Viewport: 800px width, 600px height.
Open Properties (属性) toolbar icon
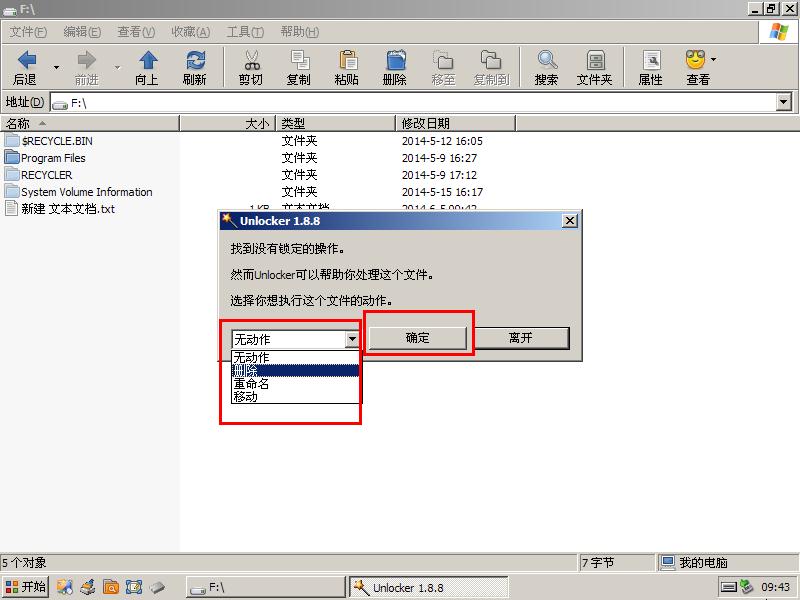point(652,60)
